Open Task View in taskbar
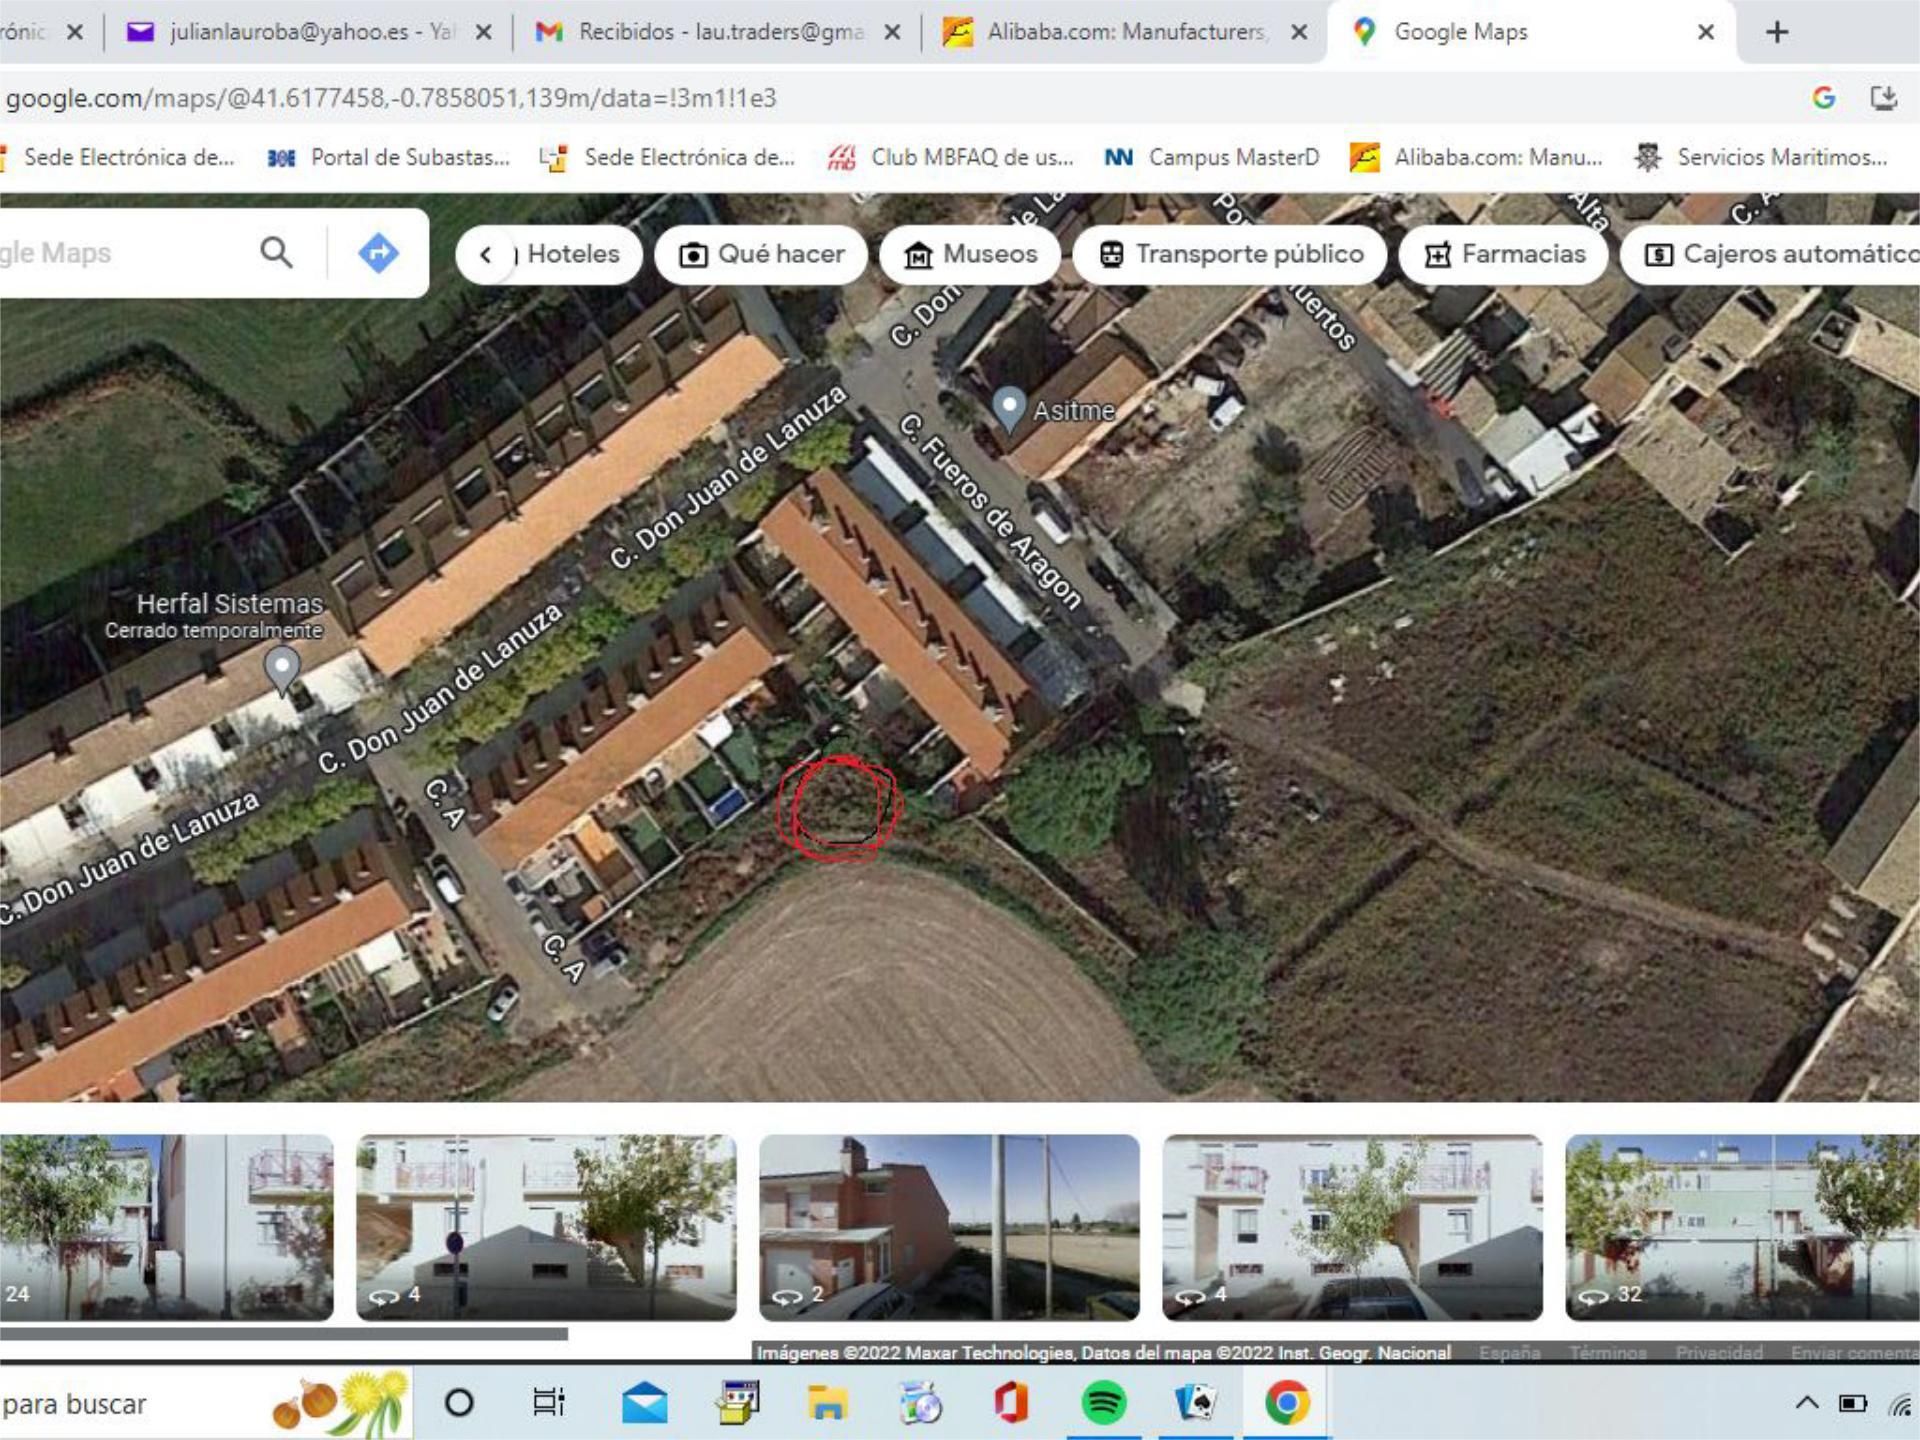 [x=549, y=1403]
